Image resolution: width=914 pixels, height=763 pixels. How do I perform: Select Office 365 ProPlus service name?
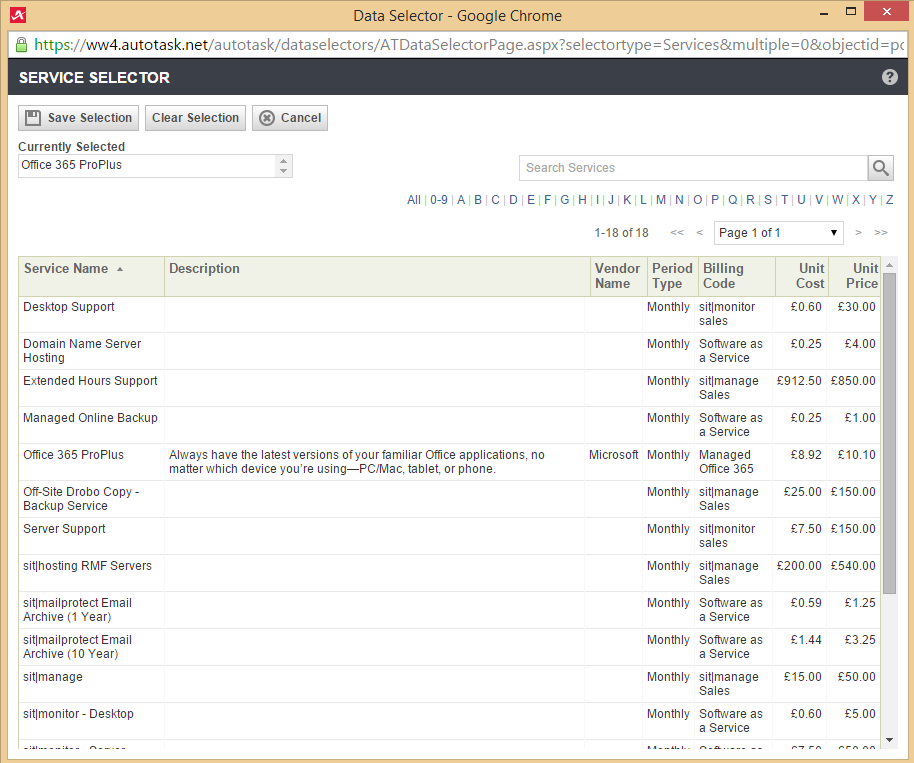pyautogui.click(x=73, y=455)
